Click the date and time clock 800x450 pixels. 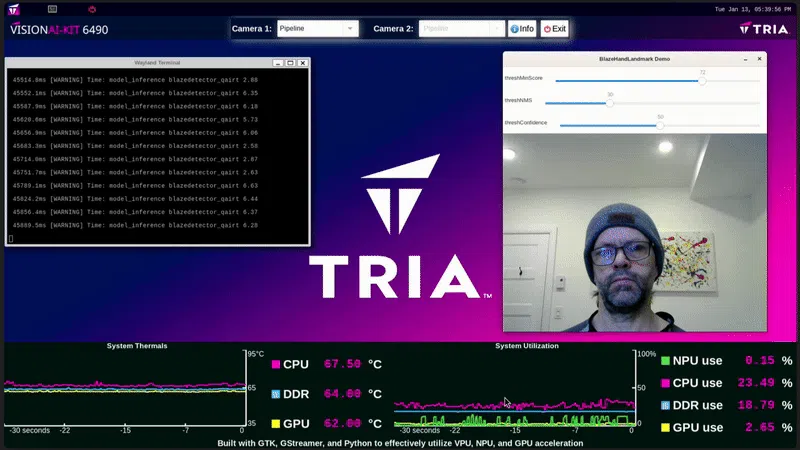pyautogui.click(x=753, y=9)
